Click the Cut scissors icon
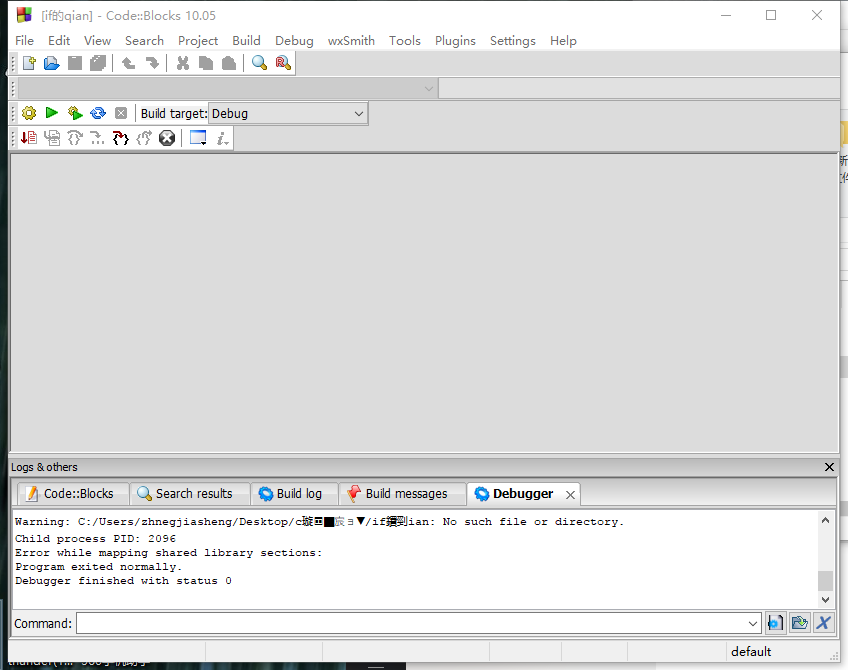The image size is (848, 670). pos(183,63)
